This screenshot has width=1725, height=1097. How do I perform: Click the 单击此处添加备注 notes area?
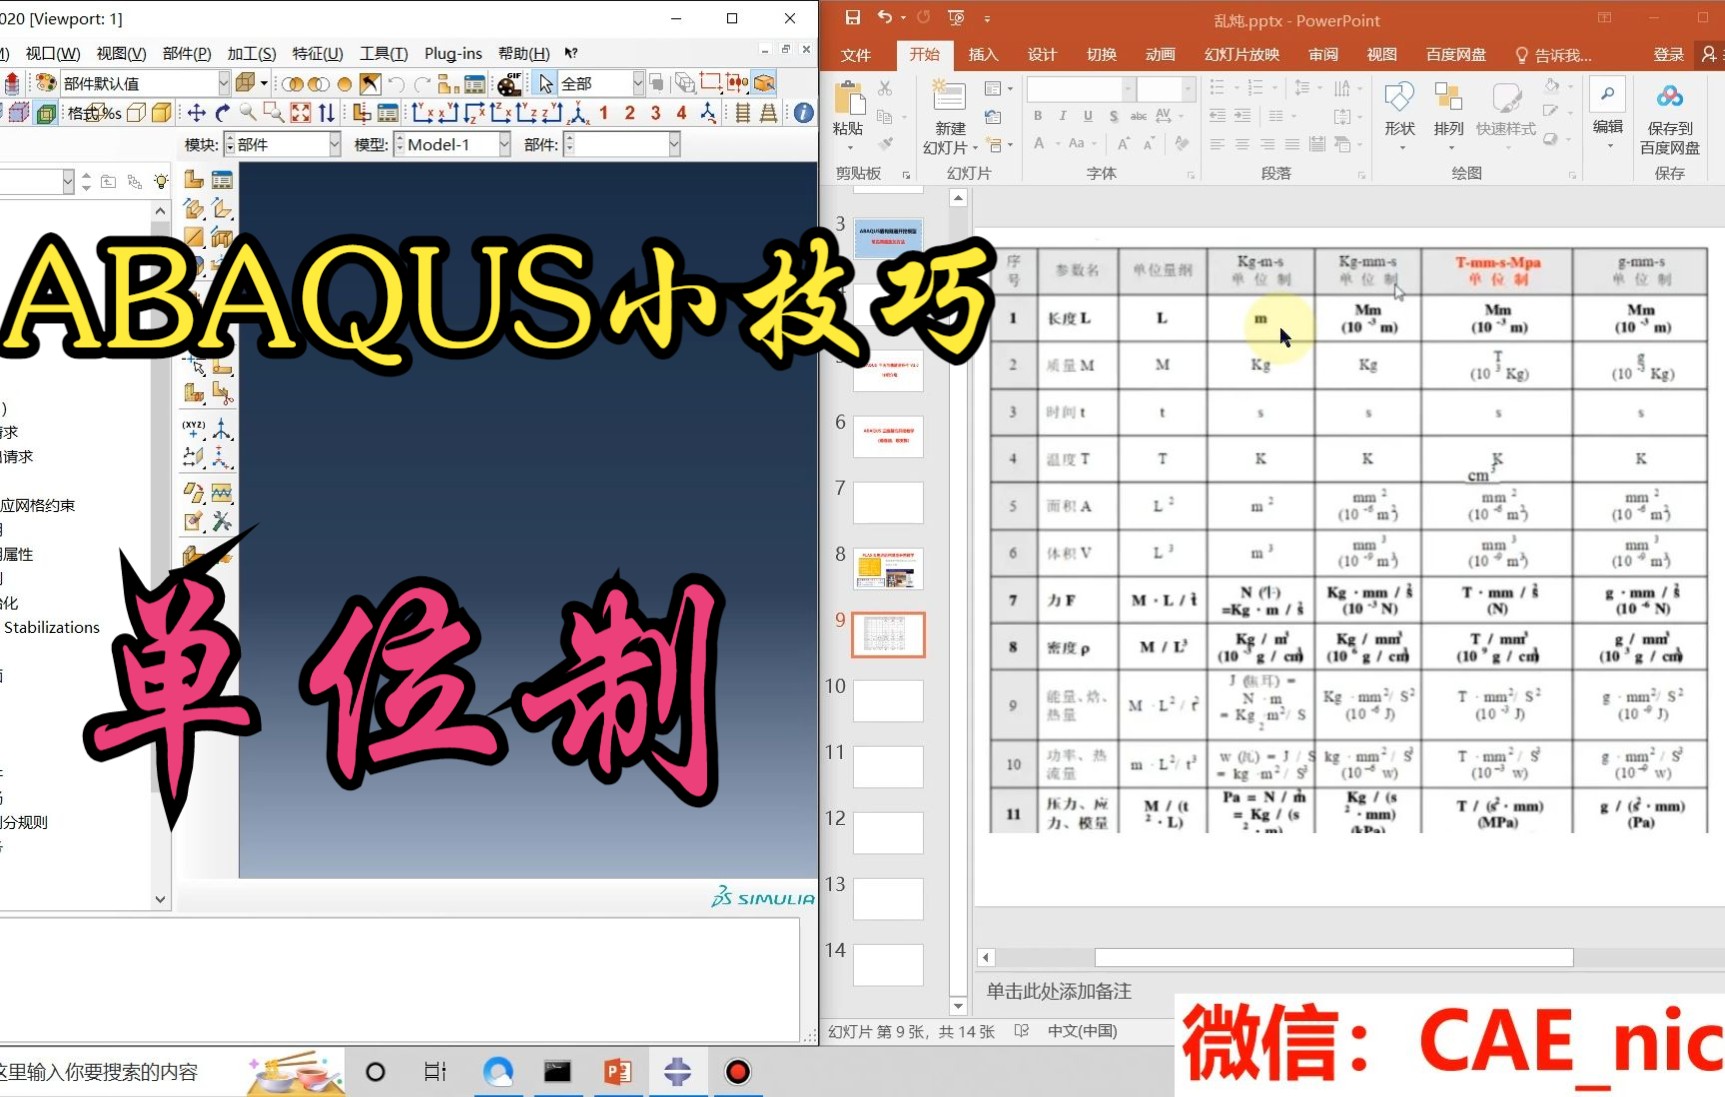click(1059, 991)
